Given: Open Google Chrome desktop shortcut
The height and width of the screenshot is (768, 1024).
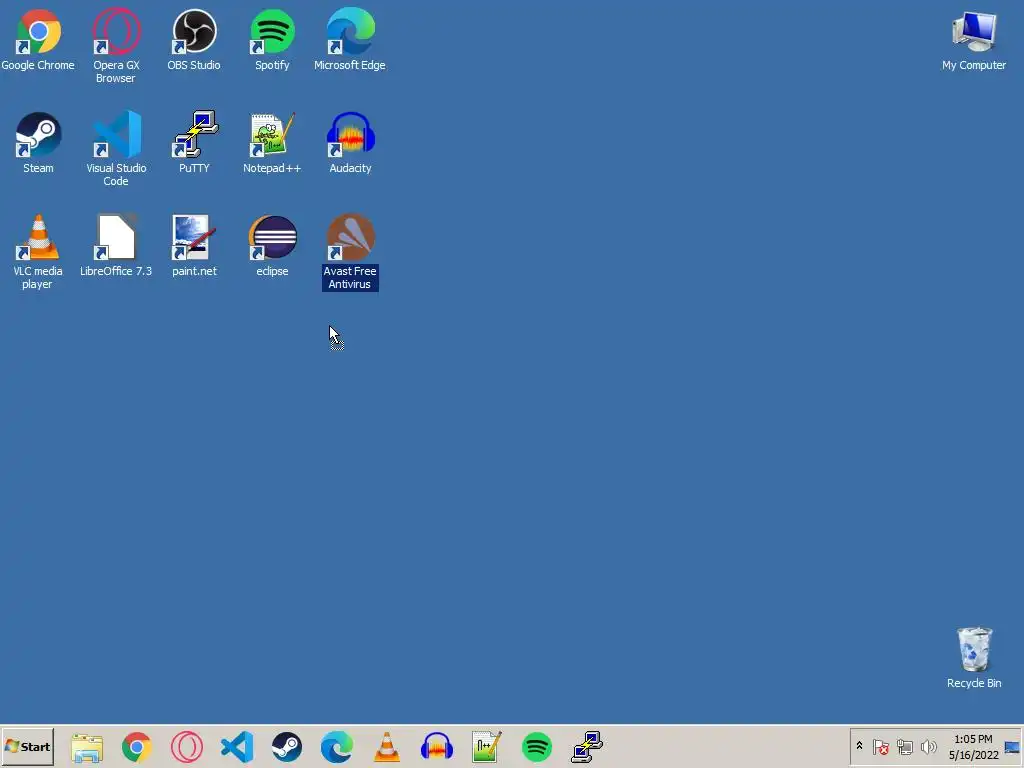Looking at the screenshot, I should [38, 39].
